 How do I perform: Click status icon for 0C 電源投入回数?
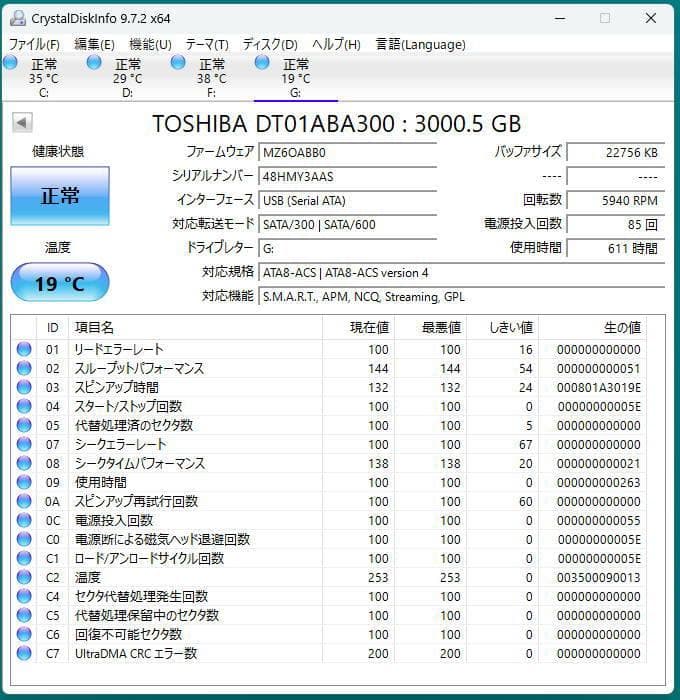pyautogui.click(x=24, y=520)
